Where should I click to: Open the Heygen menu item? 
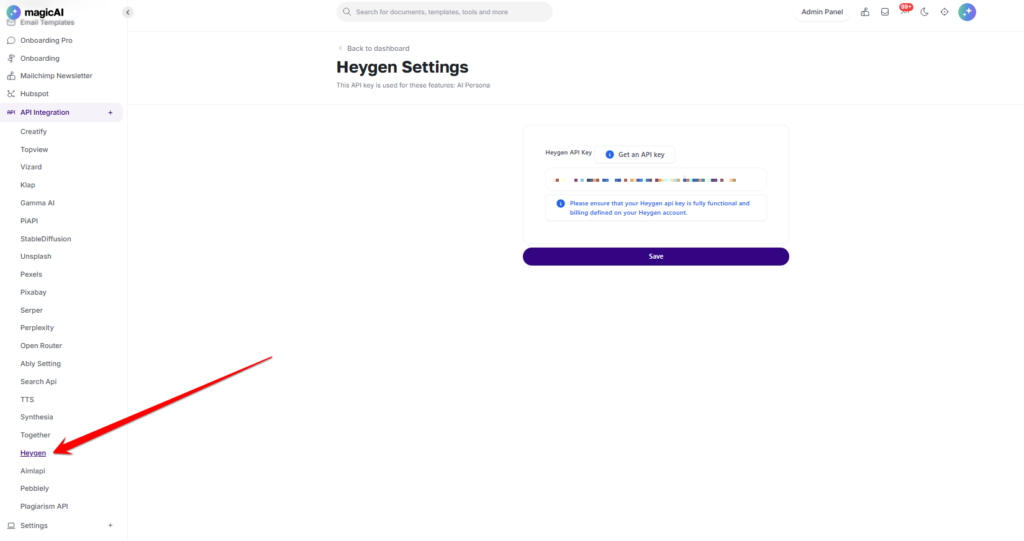[x=33, y=453]
